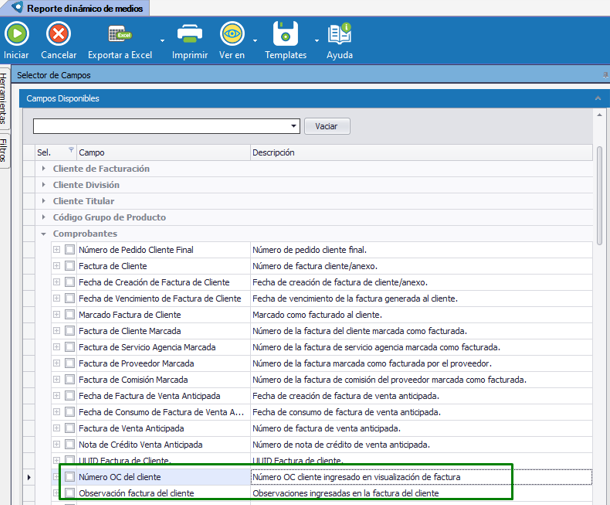This screenshot has height=505, width=610.
Task: Sort by the Descripción column header
Action: point(420,152)
